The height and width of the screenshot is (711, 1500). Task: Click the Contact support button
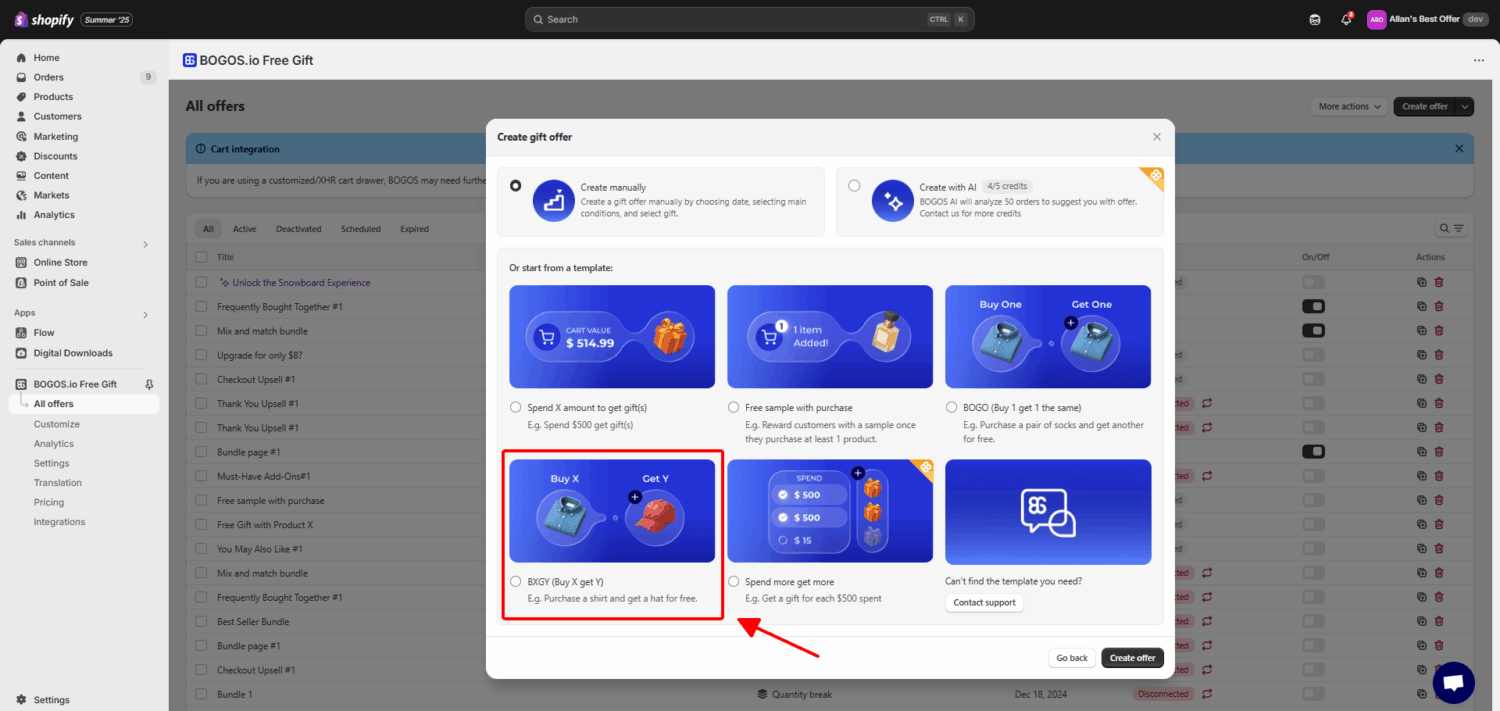pos(984,603)
